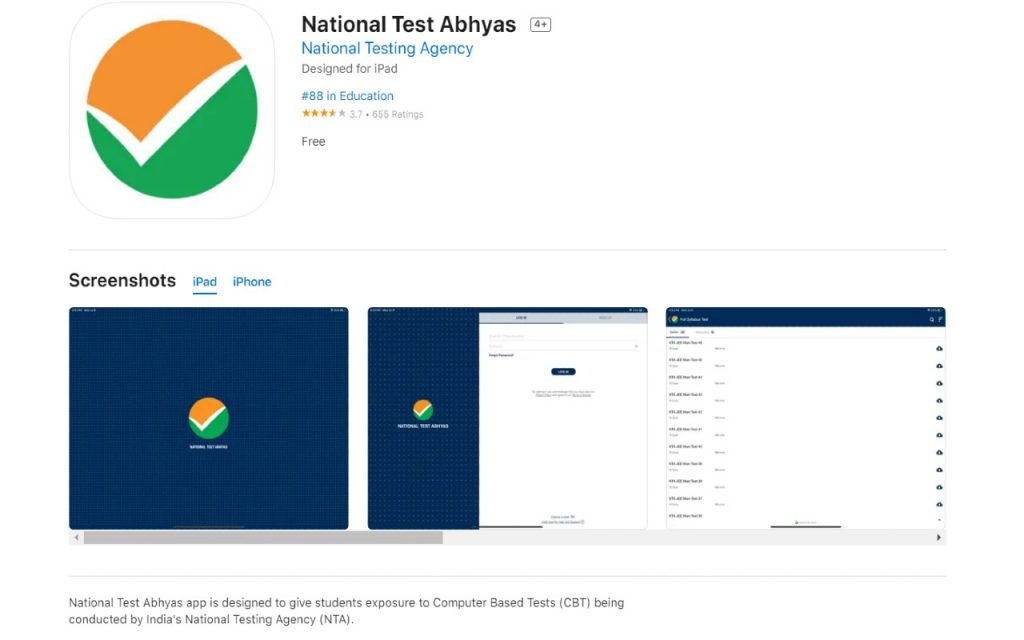Click Forgot Password in the login screenshot
This screenshot has height=640, width=1024.
(501, 356)
